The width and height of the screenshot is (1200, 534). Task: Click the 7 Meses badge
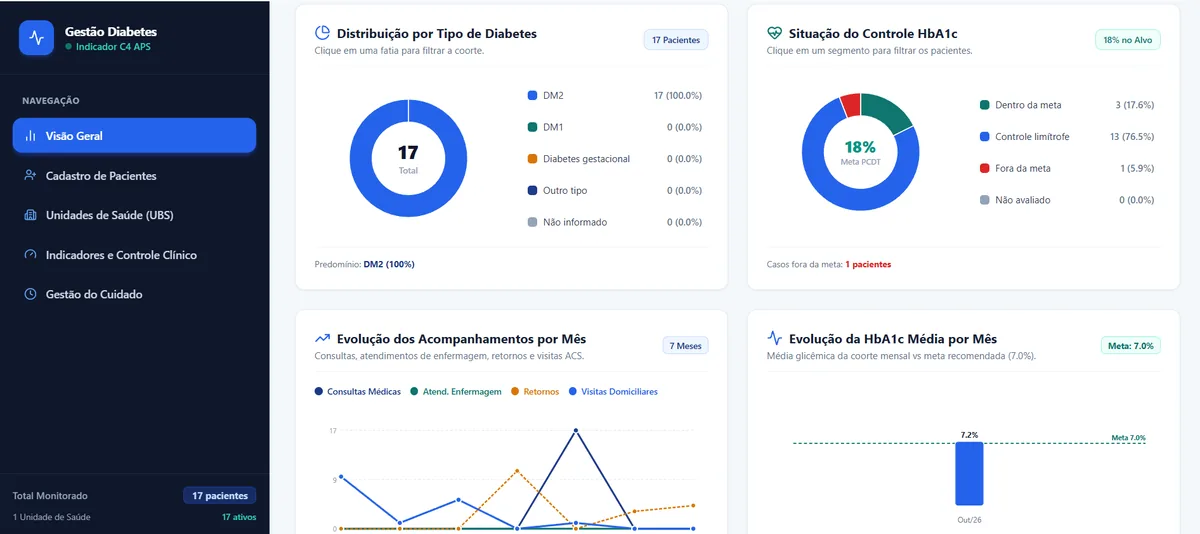686,346
